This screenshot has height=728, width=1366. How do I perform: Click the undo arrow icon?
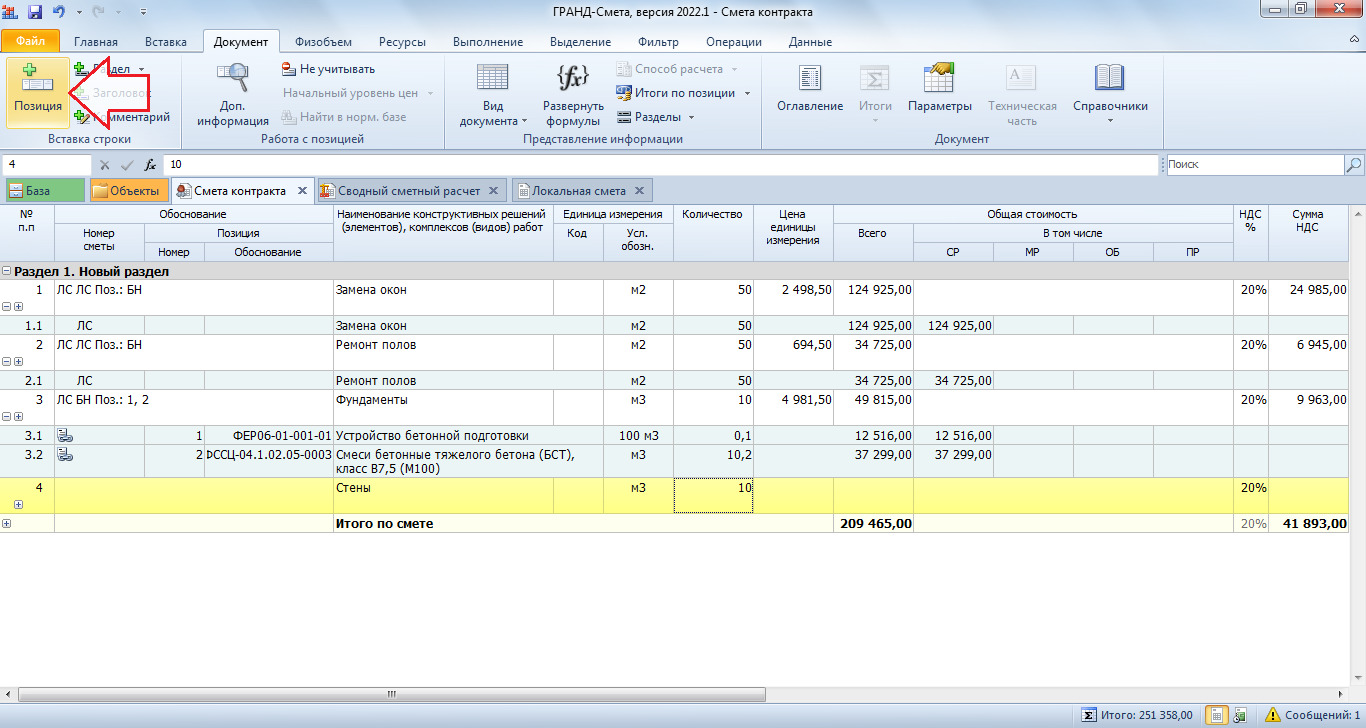point(59,12)
